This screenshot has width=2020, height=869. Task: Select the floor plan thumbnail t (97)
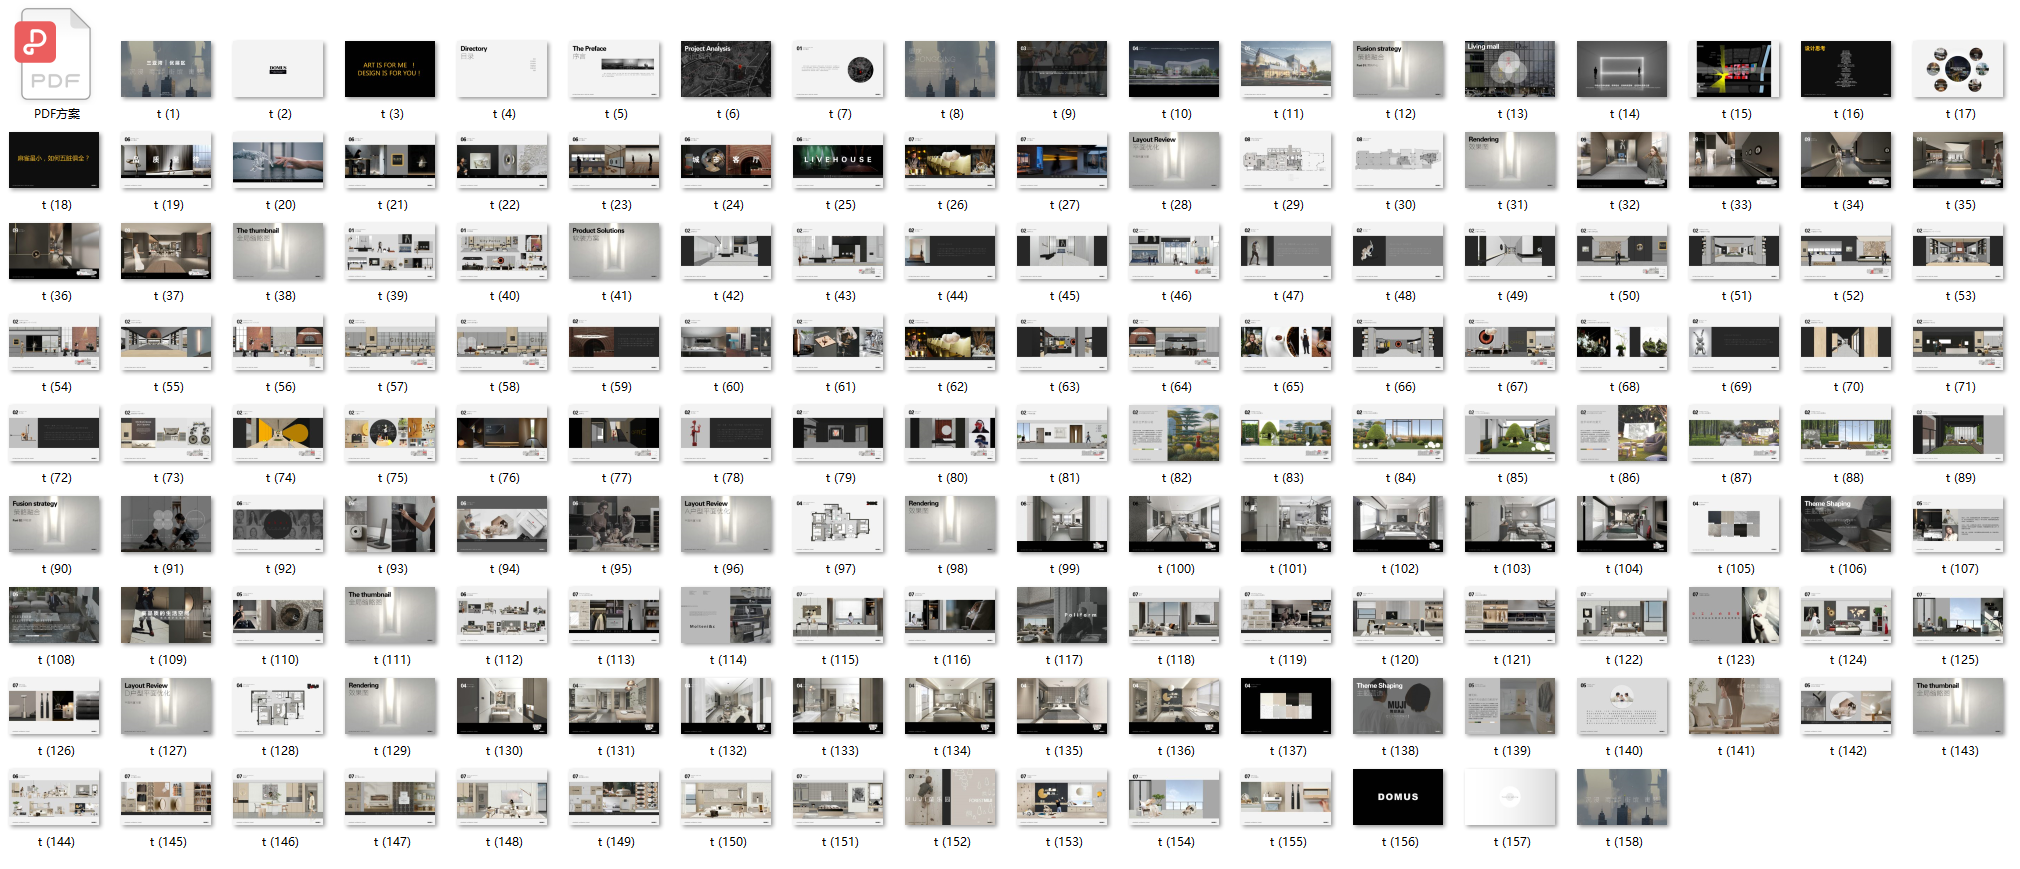(838, 524)
